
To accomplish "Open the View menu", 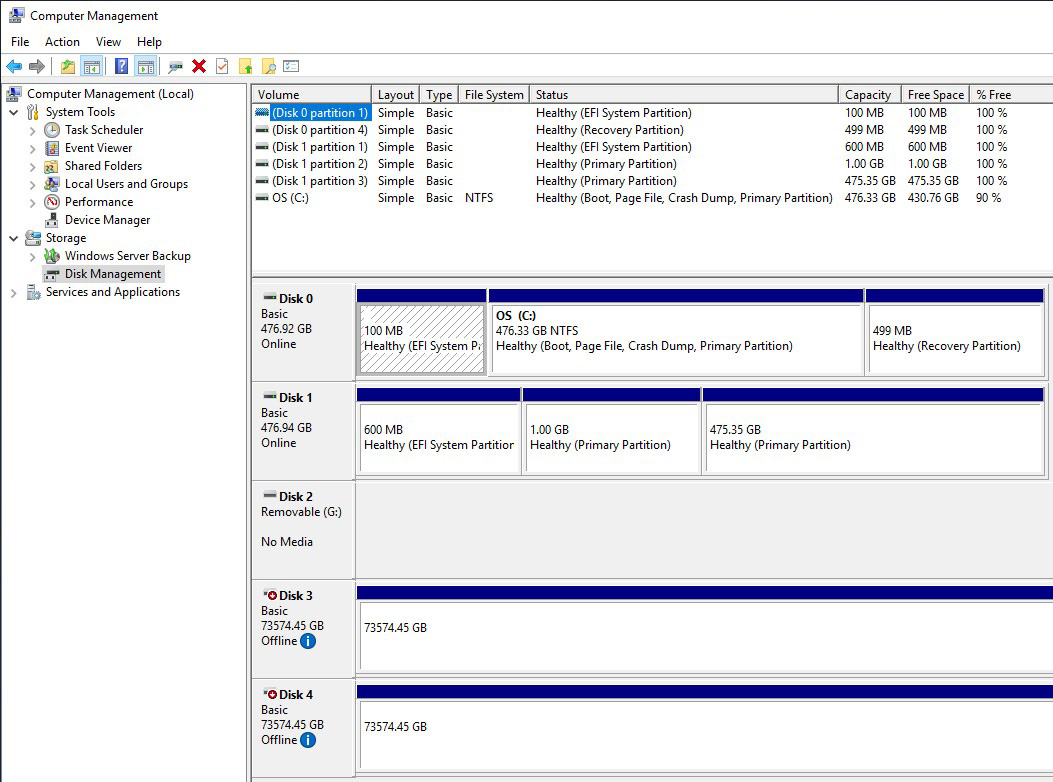I will pyautogui.click(x=108, y=42).
